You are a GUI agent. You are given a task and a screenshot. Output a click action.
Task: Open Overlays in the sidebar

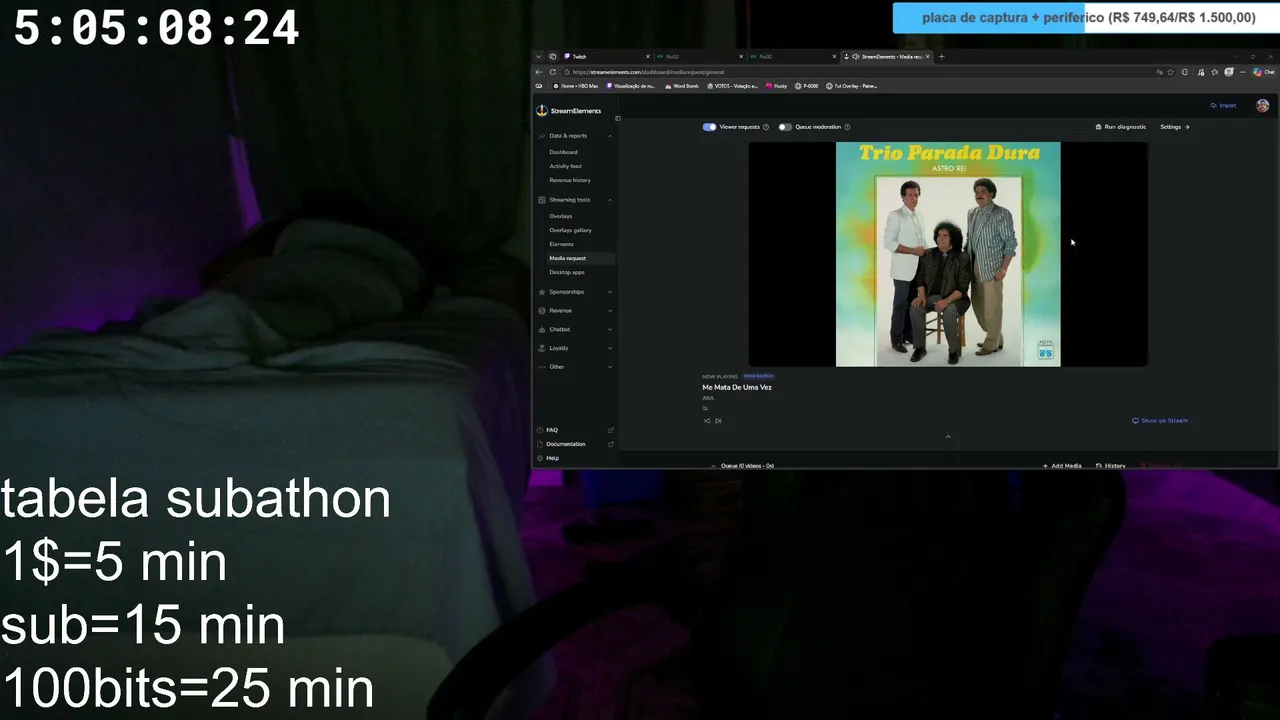[560, 216]
